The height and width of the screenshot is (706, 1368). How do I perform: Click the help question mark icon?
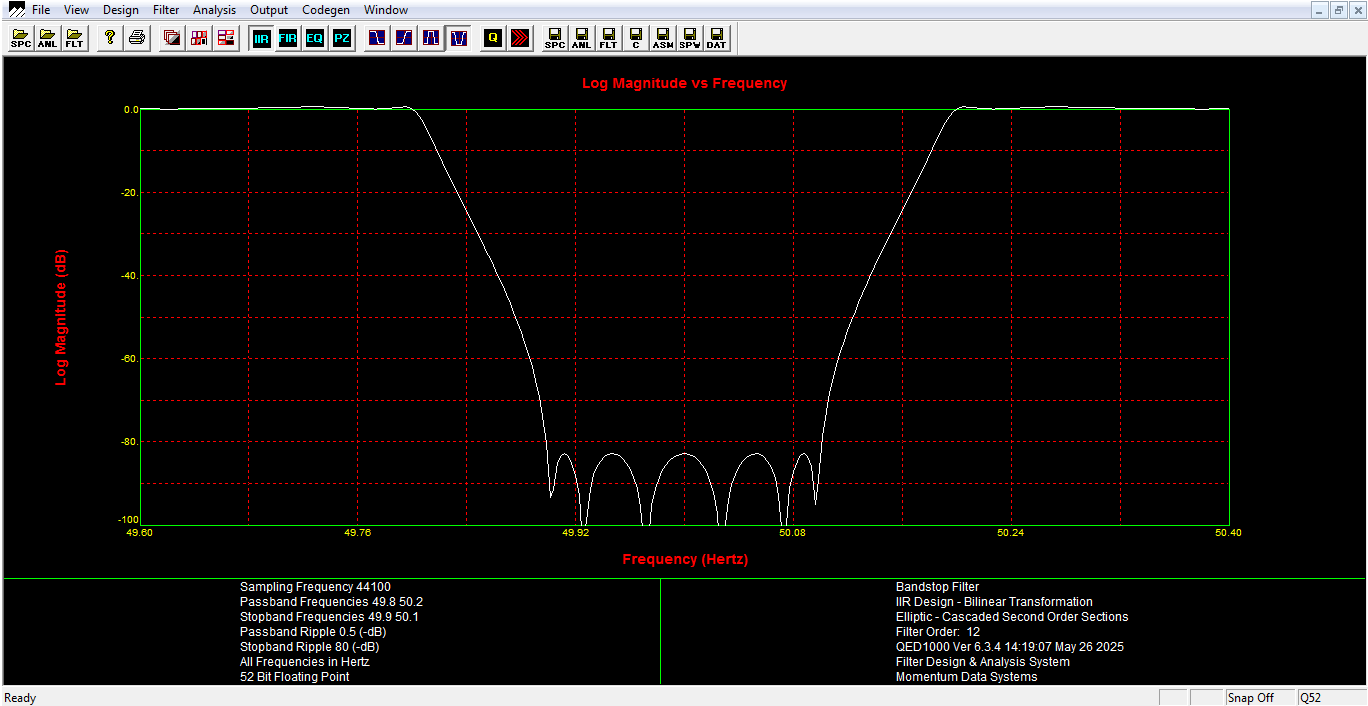click(x=110, y=39)
